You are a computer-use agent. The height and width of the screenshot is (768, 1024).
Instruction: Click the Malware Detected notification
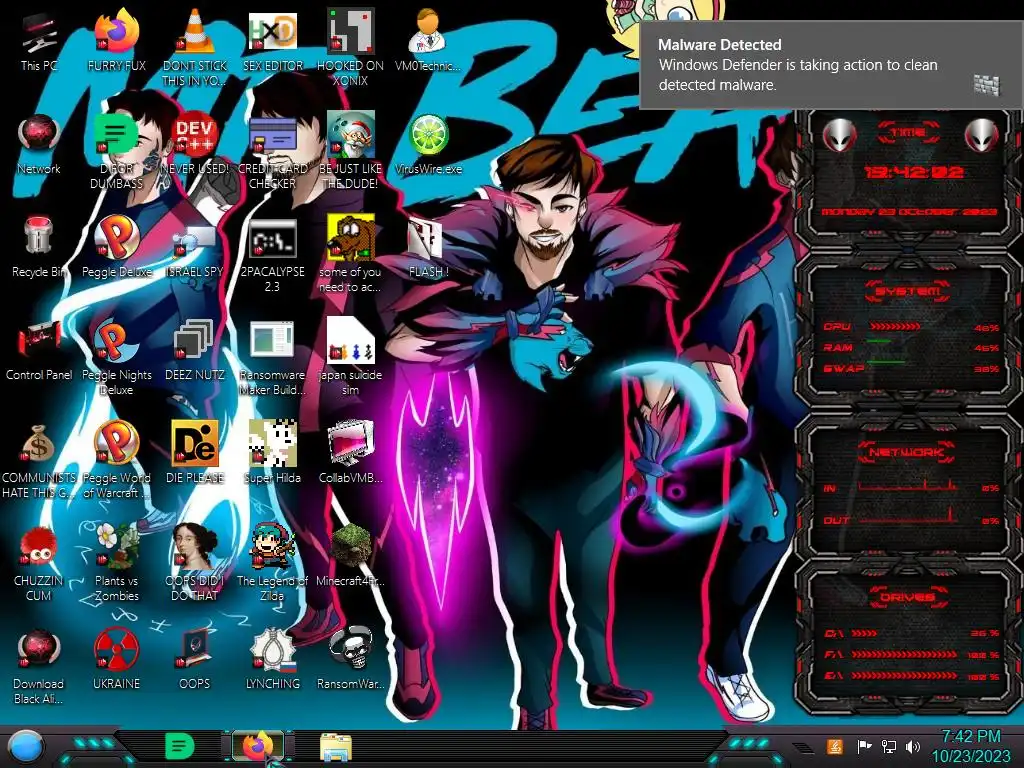coord(831,65)
